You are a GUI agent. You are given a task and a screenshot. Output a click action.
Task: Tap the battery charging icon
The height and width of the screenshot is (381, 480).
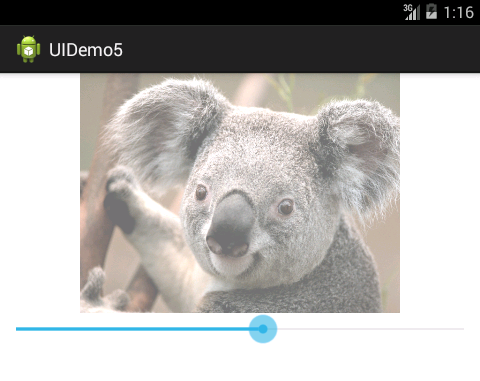click(431, 12)
